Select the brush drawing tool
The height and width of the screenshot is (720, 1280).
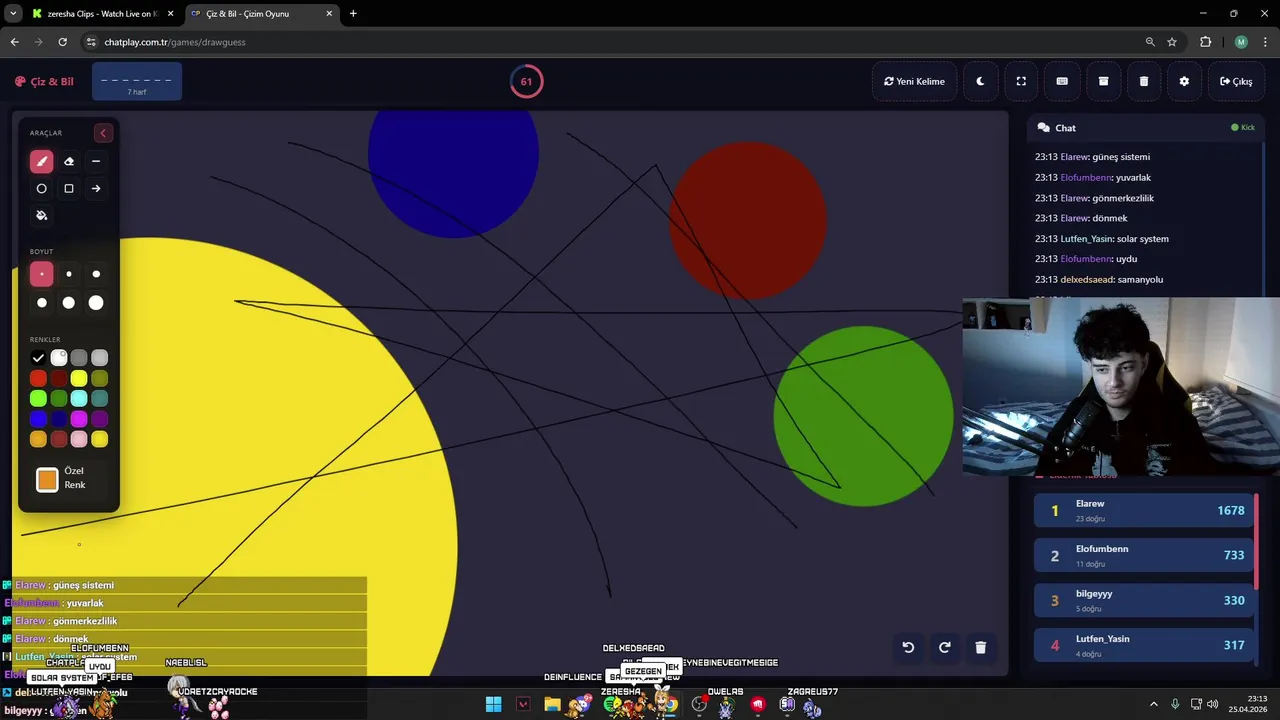[41, 161]
